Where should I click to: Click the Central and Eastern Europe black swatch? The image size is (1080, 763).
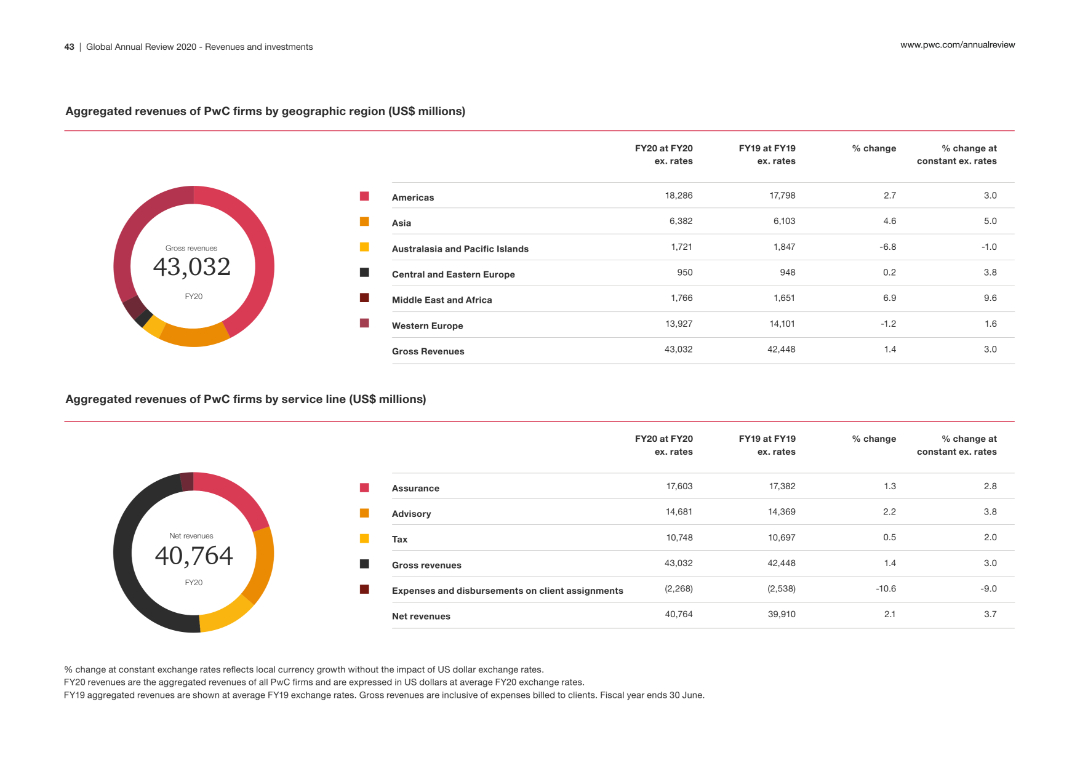364,273
